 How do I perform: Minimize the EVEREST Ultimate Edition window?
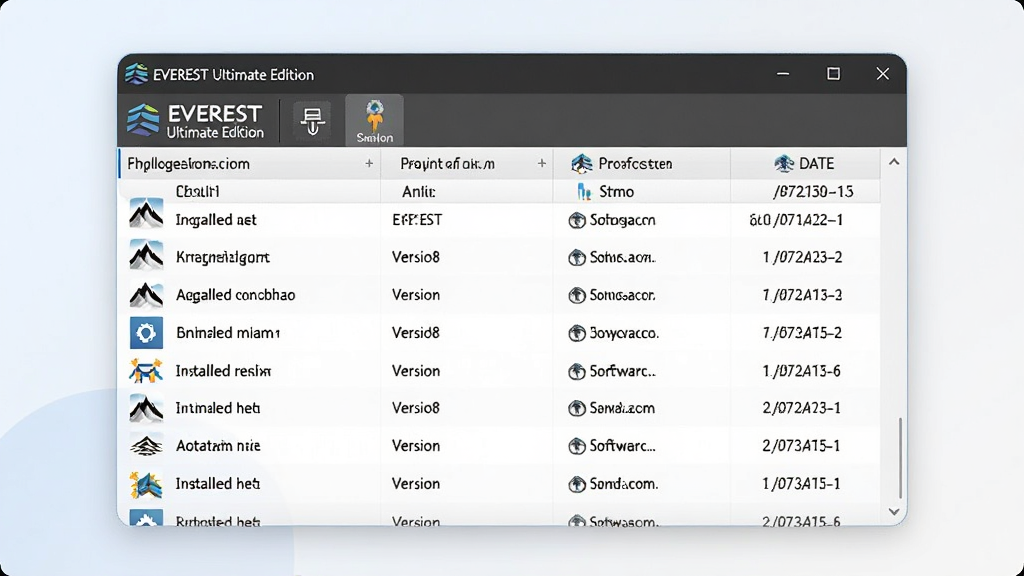(x=783, y=74)
